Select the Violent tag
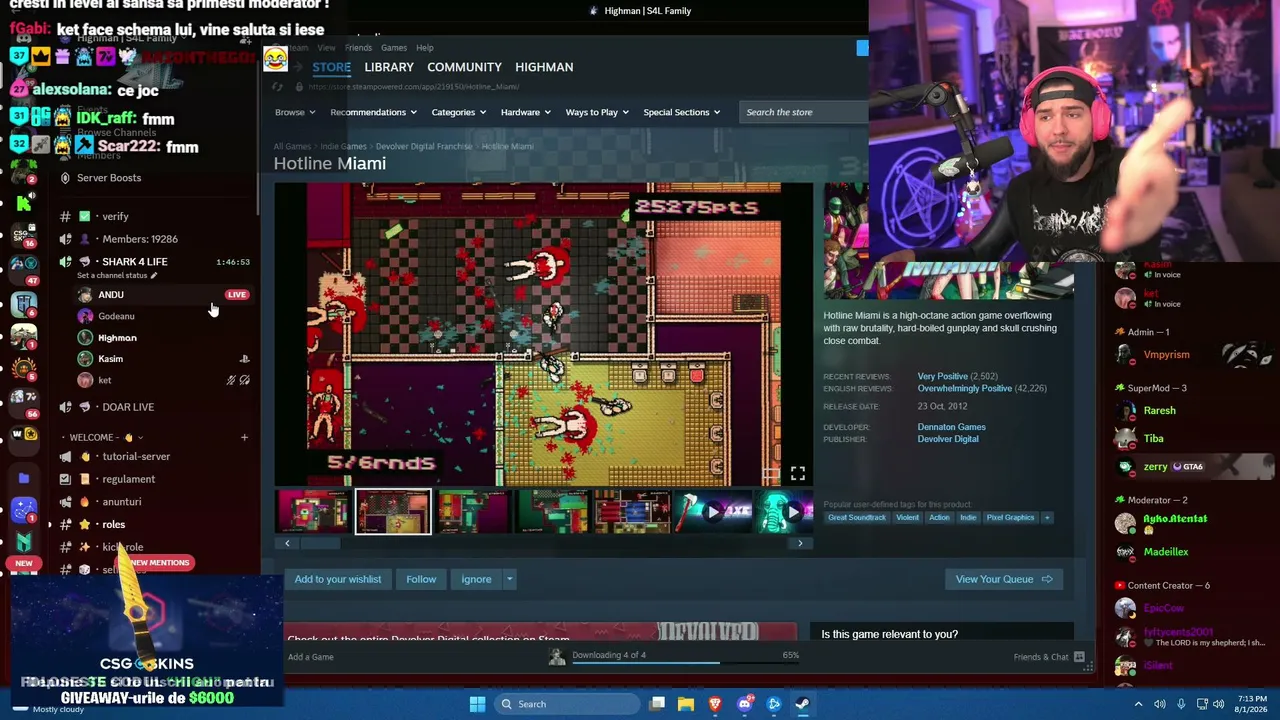 (907, 517)
